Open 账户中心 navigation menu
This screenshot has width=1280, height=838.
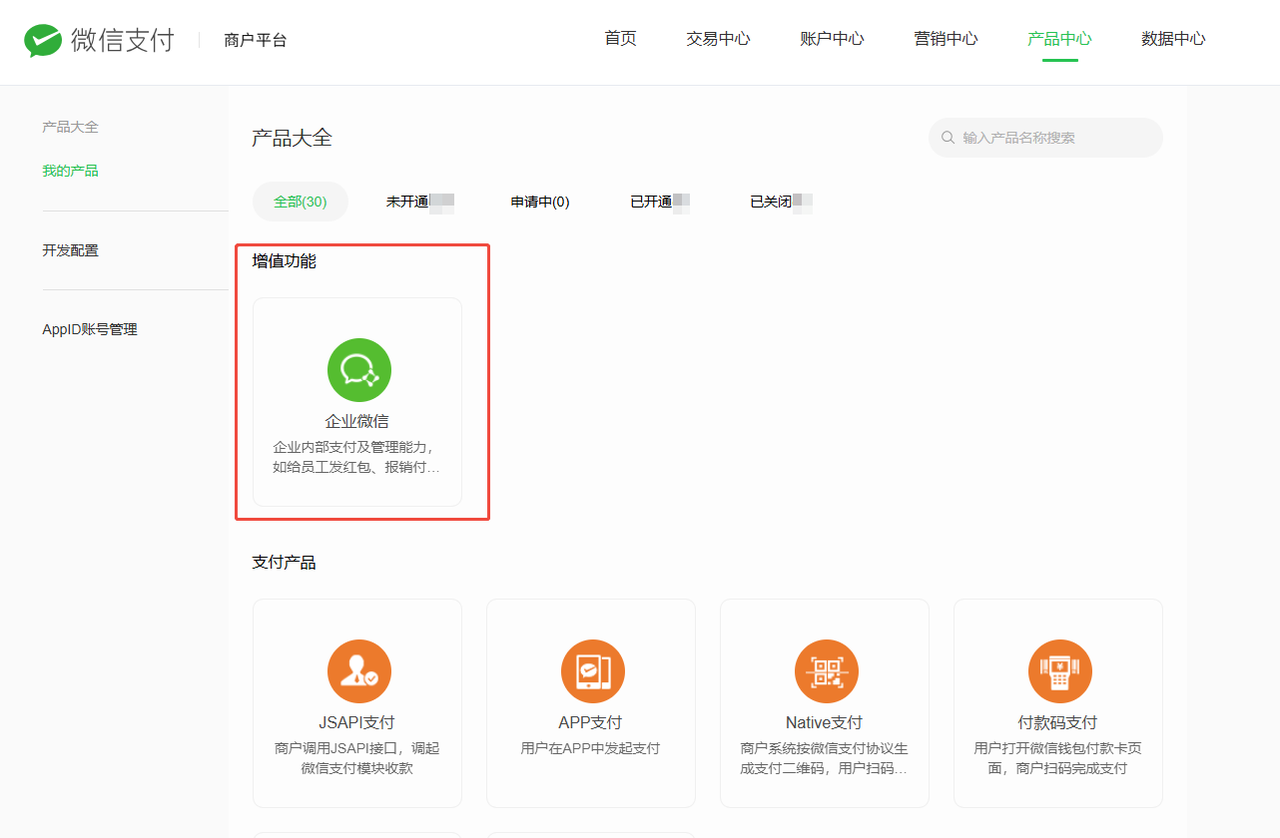[x=832, y=39]
